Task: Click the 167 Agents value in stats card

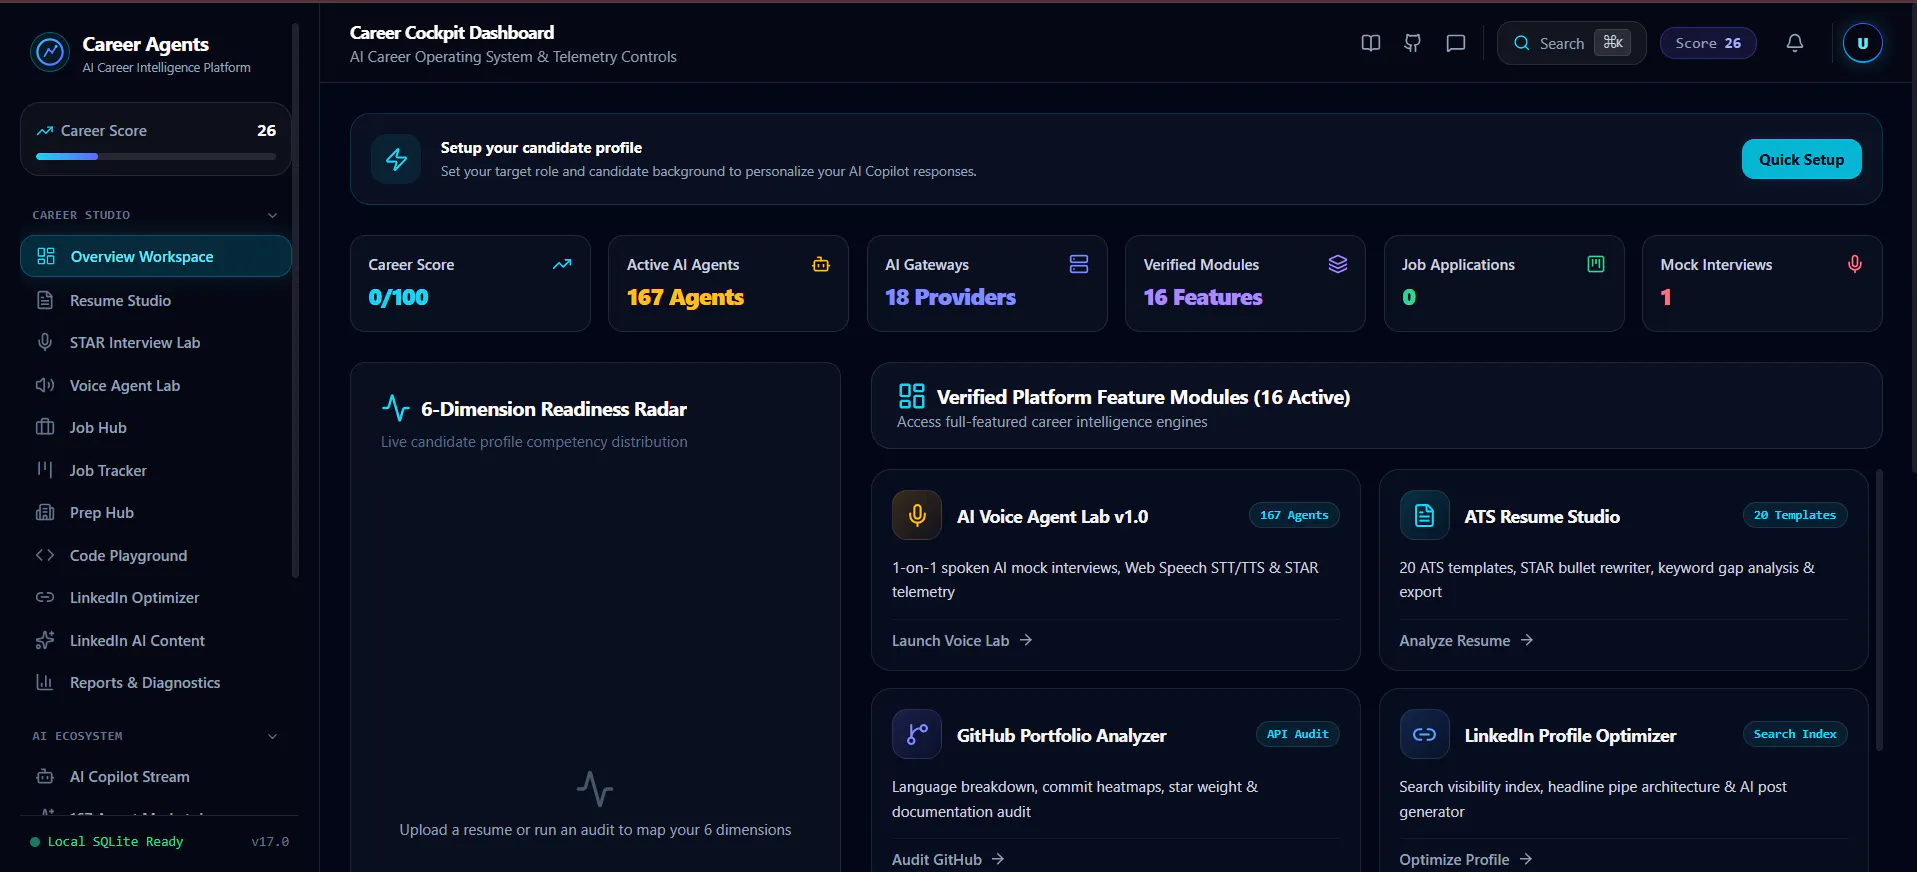Action: coord(685,297)
